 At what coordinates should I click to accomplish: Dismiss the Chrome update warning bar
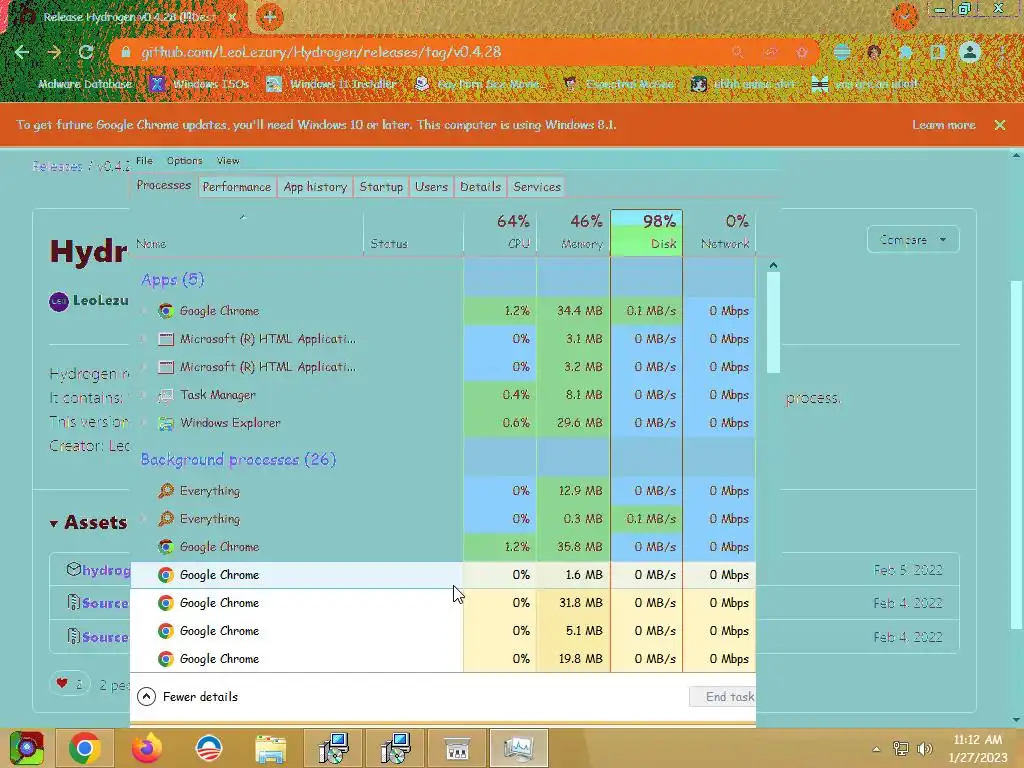click(x=1000, y=125)
